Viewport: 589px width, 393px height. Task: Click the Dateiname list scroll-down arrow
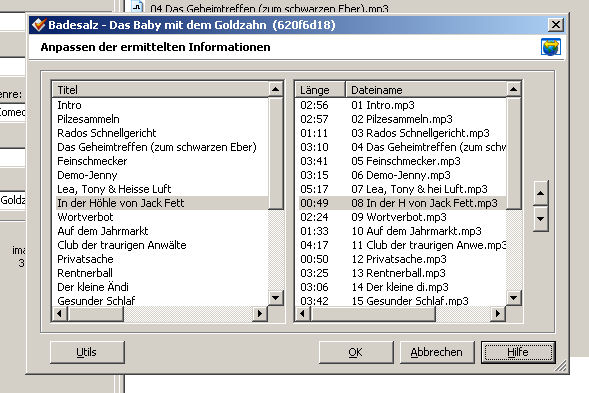click(x=513, y=298)
